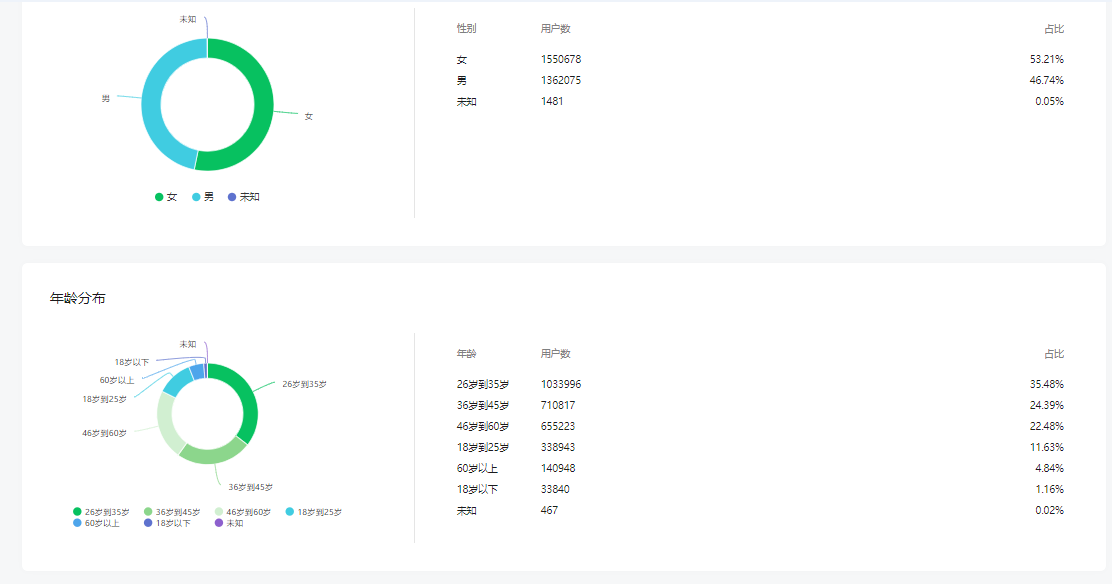This screenshot has height=584, width=1112.
Task: Click the cyan 18-25 age donut segment
Action: [177, 381]
